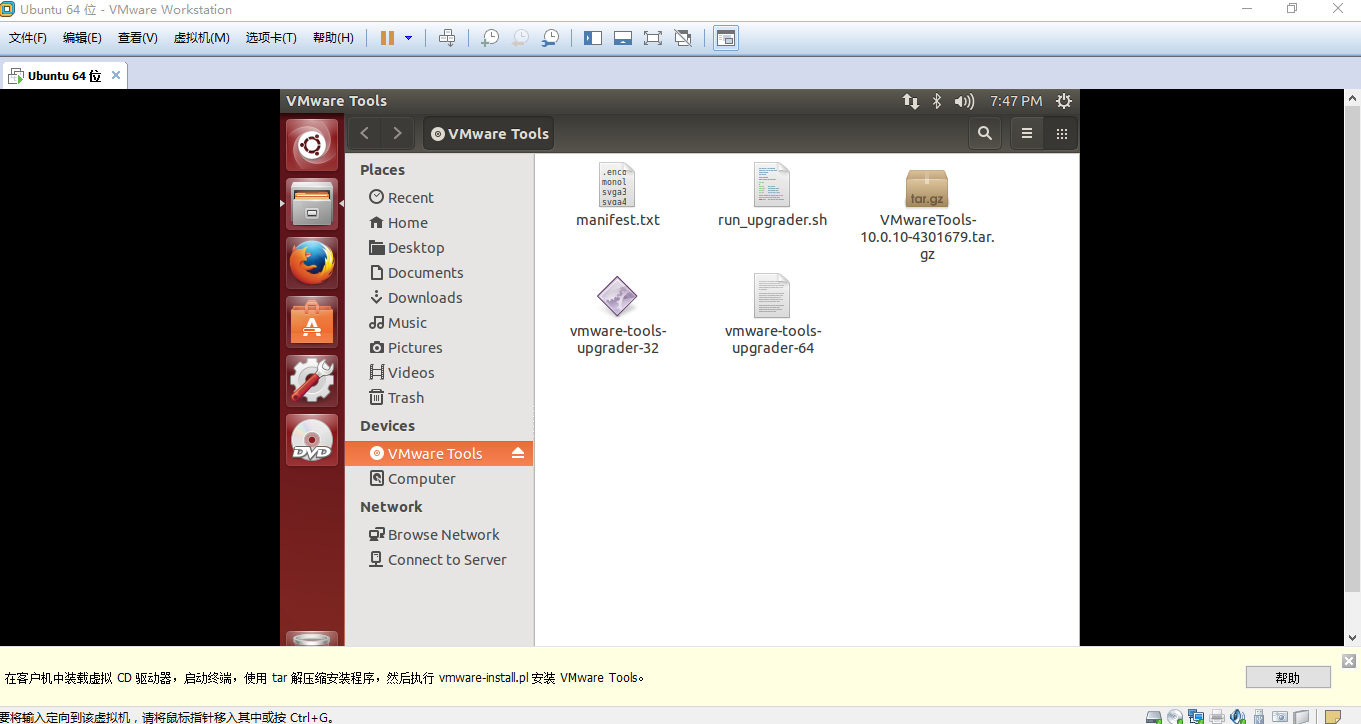Dismiss the yellow VMware Tools hint bar
This screenshot has width=1361, height=724.
tap(1349, 661)
